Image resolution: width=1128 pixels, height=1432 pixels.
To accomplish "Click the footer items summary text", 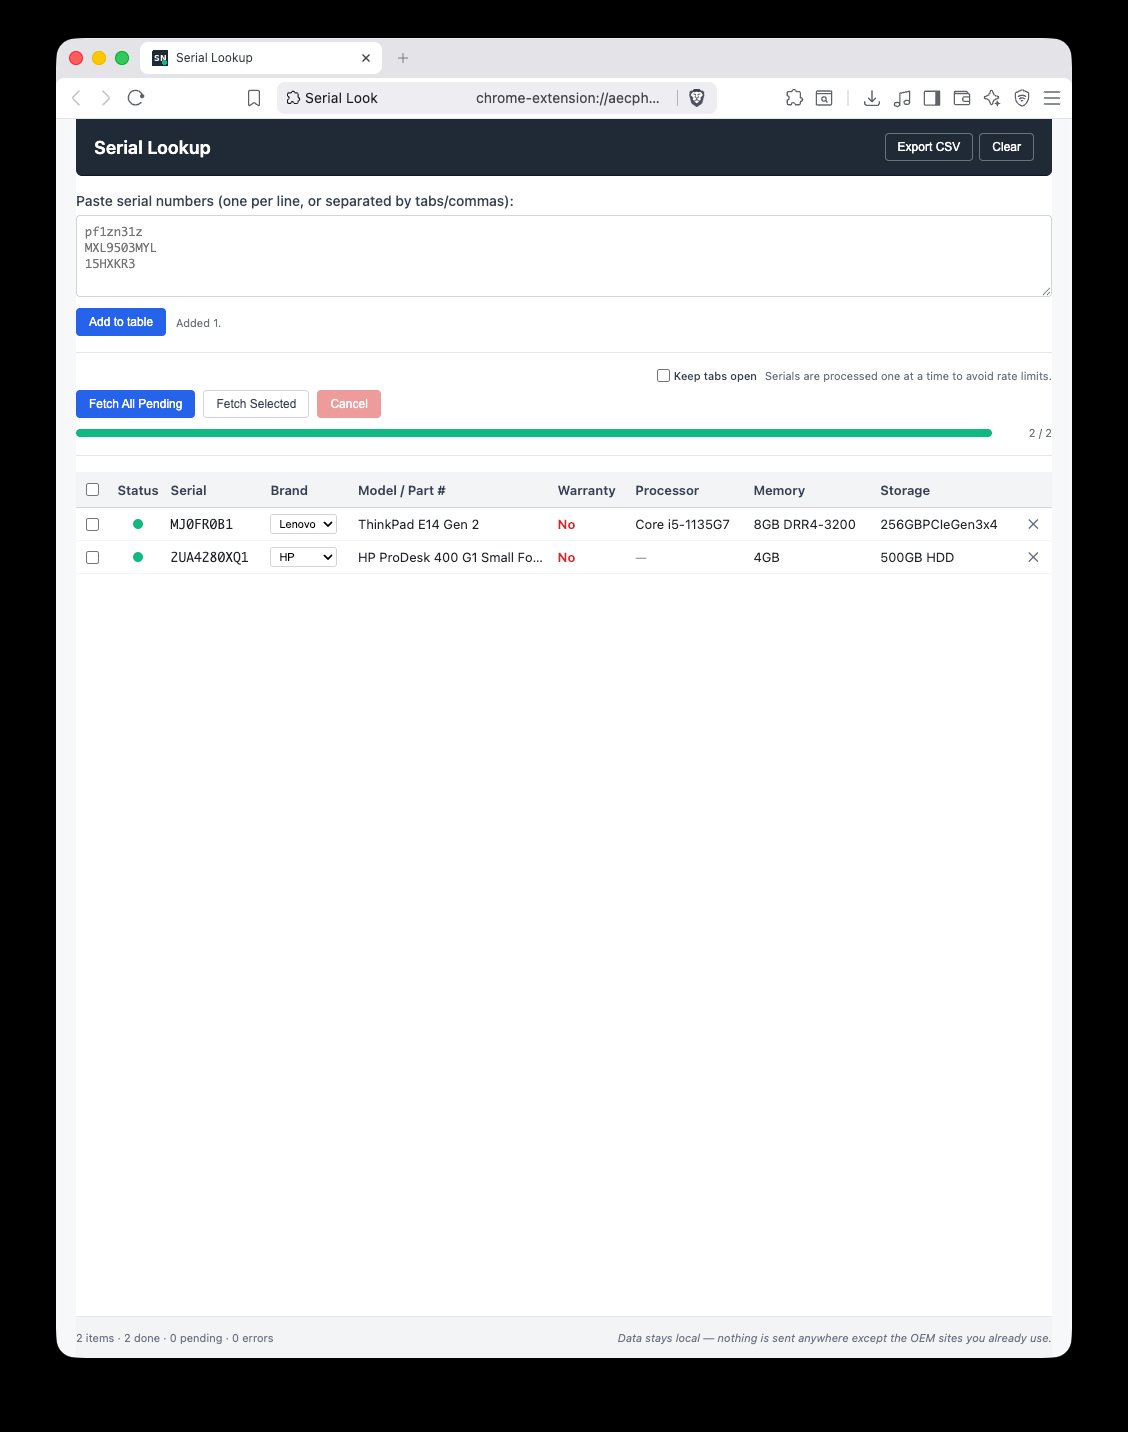I will coord(175,1338).
